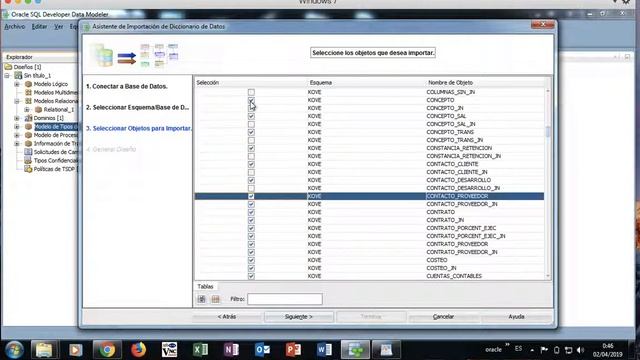Click the network tray icon
The image size is (640, 360).
(x=568, y=350)
